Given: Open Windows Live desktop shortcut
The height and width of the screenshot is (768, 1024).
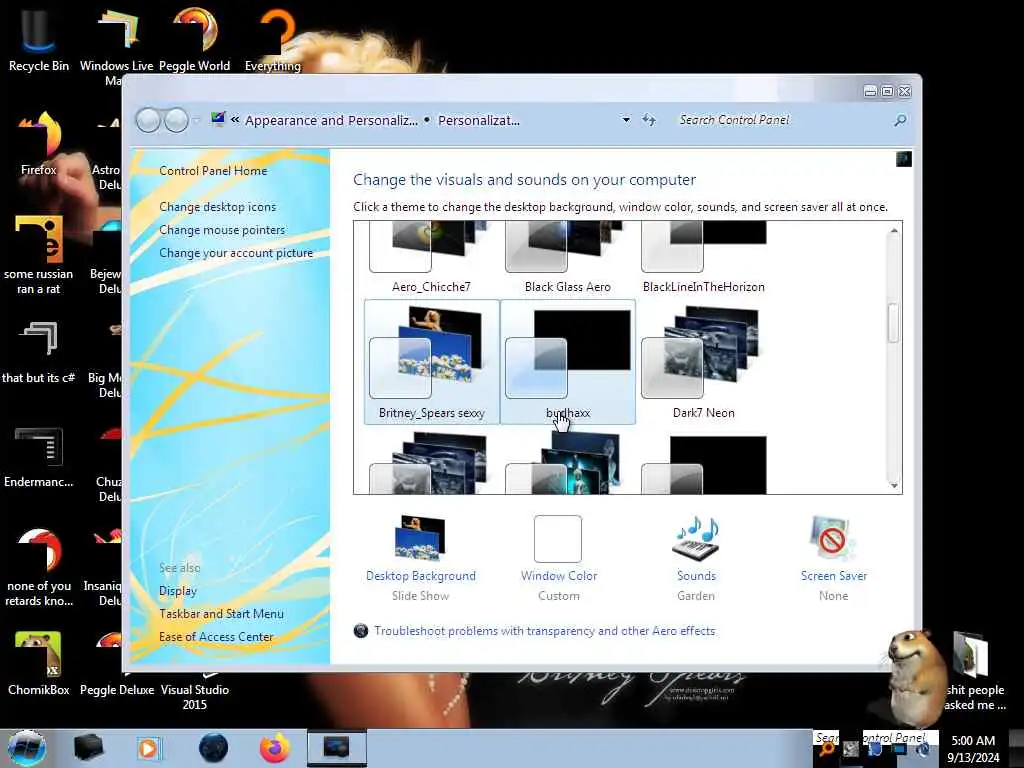Looking at the screenshot, I should (116, 44).
